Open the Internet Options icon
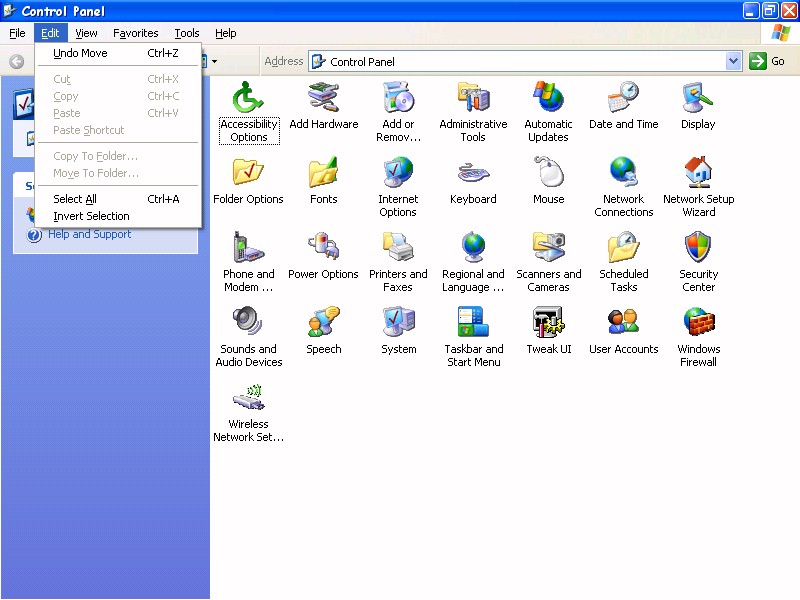 [398, 171]
